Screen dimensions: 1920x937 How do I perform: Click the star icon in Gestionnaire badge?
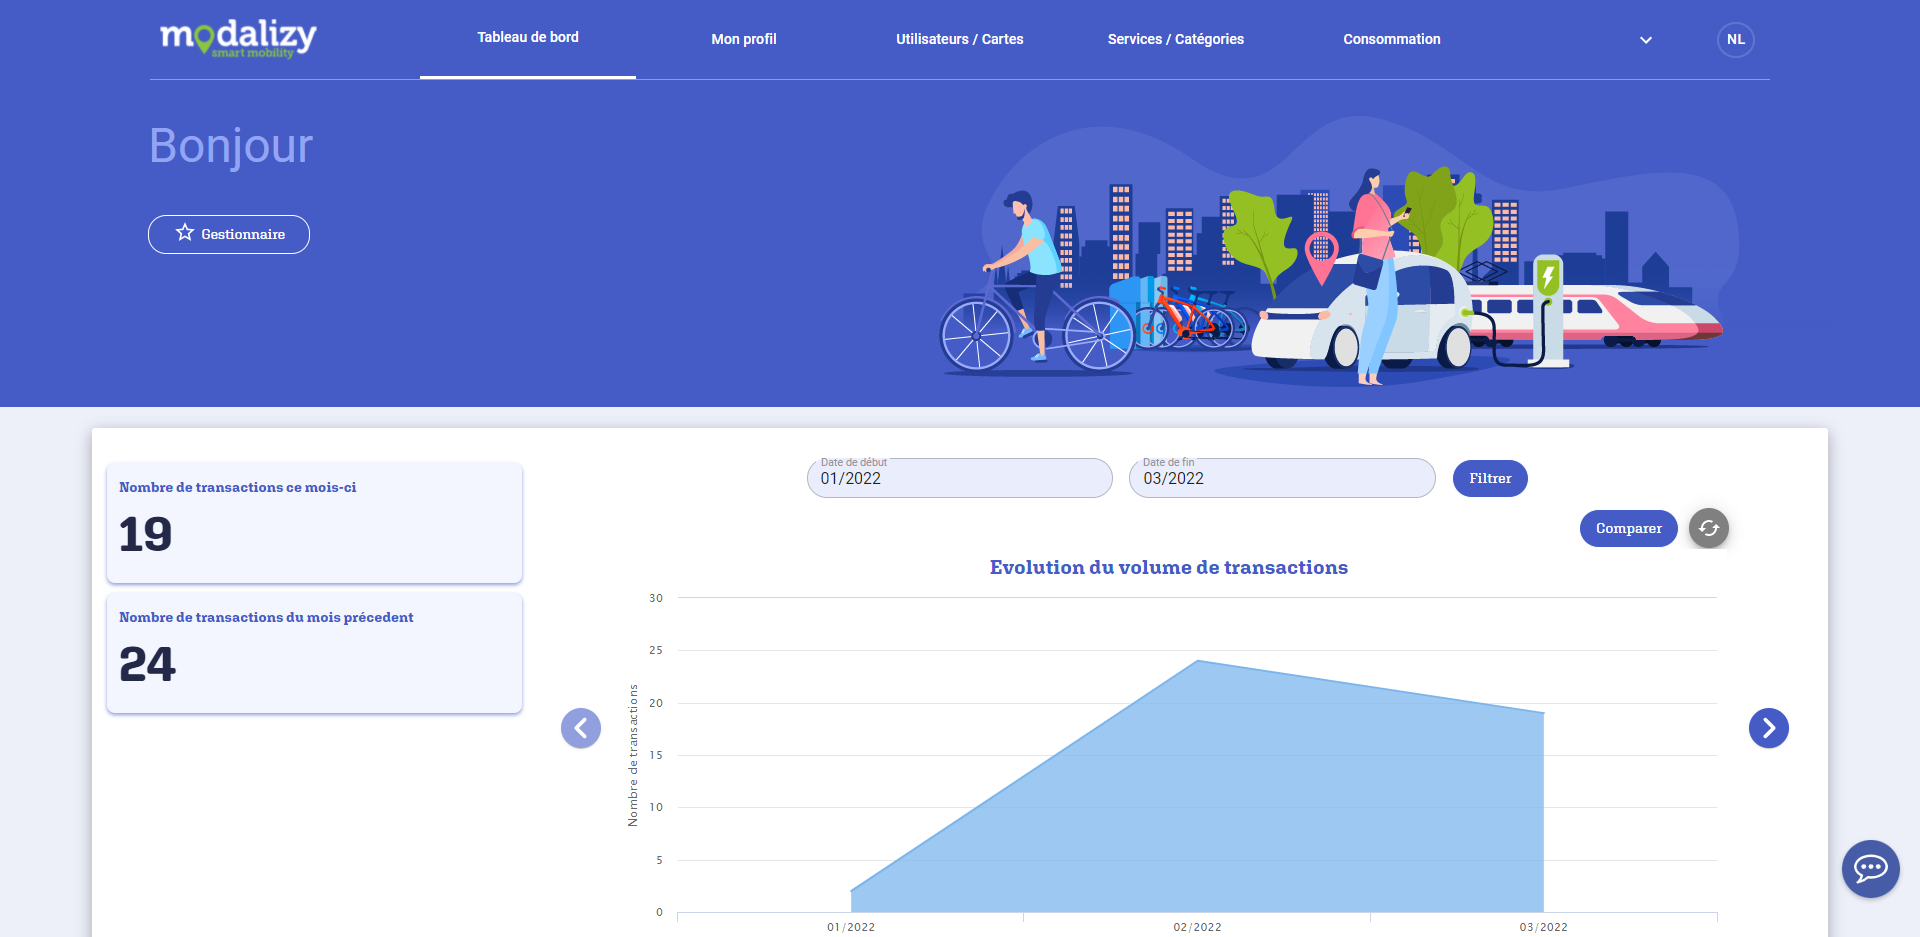[185, 233]
